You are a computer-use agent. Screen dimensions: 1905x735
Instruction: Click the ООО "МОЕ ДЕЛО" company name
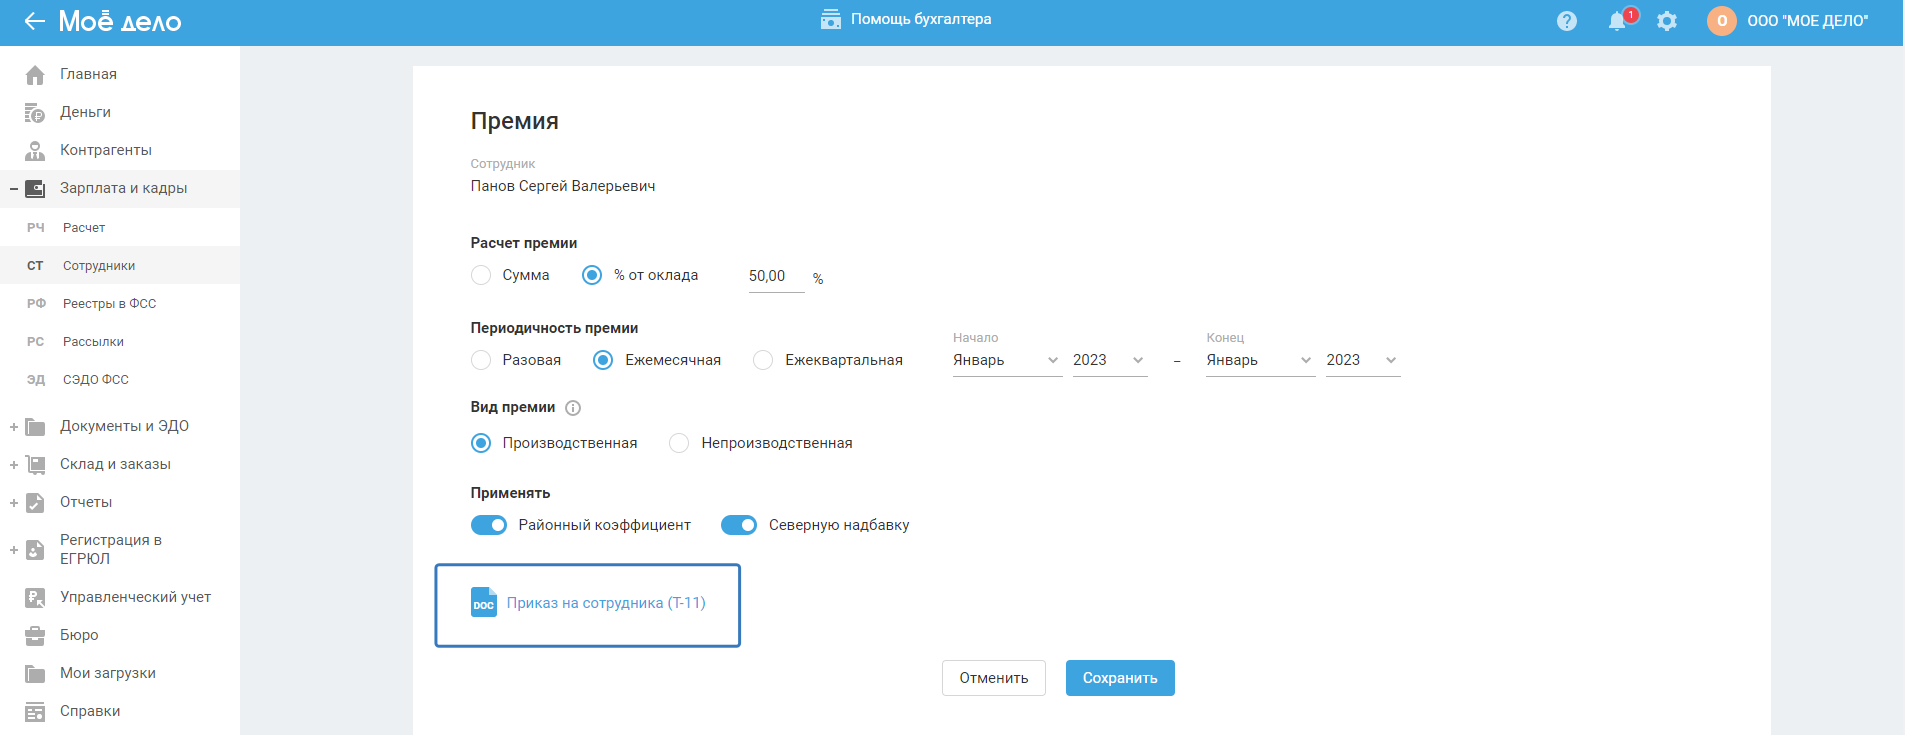[x=1808, y=21]
